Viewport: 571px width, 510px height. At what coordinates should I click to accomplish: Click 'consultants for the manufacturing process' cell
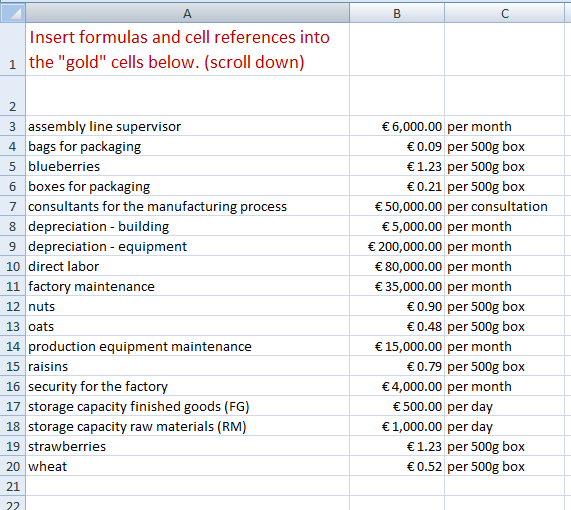(x=188, y=206)
